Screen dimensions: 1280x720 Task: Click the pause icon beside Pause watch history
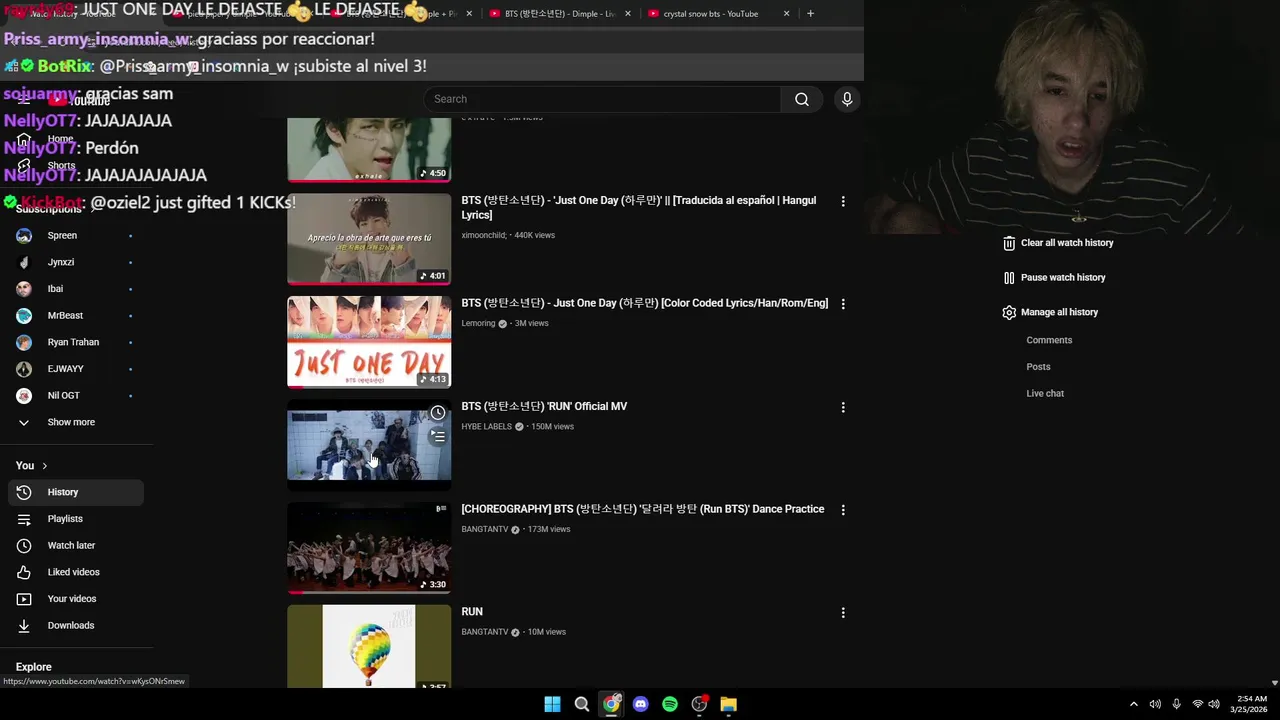coord(1009,278)
